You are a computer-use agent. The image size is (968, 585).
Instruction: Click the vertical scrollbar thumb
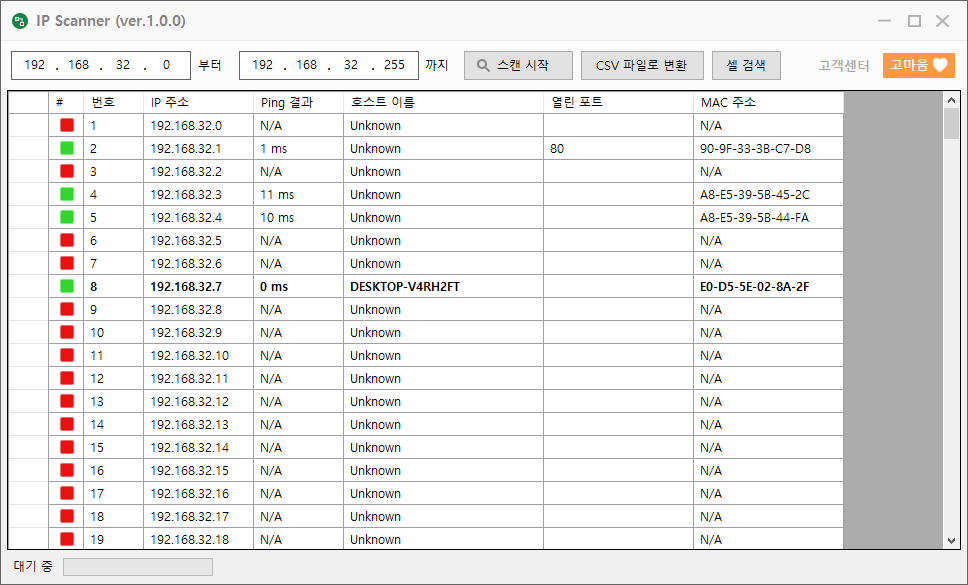coord(951,123)
